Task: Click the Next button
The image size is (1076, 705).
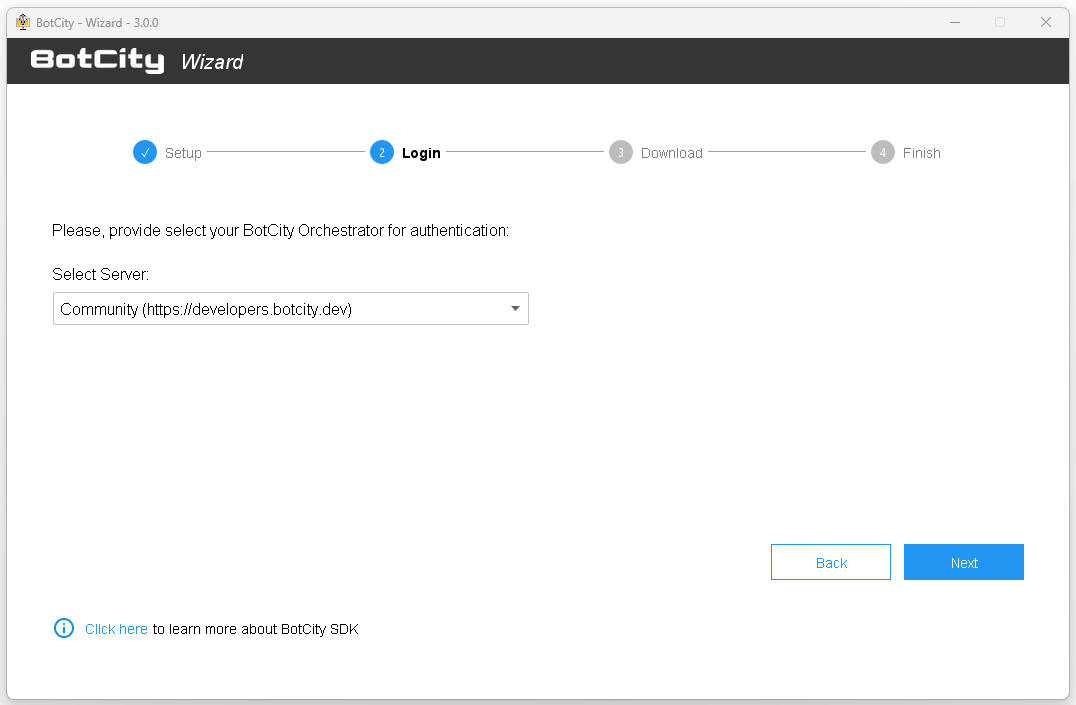Action: 963,562
